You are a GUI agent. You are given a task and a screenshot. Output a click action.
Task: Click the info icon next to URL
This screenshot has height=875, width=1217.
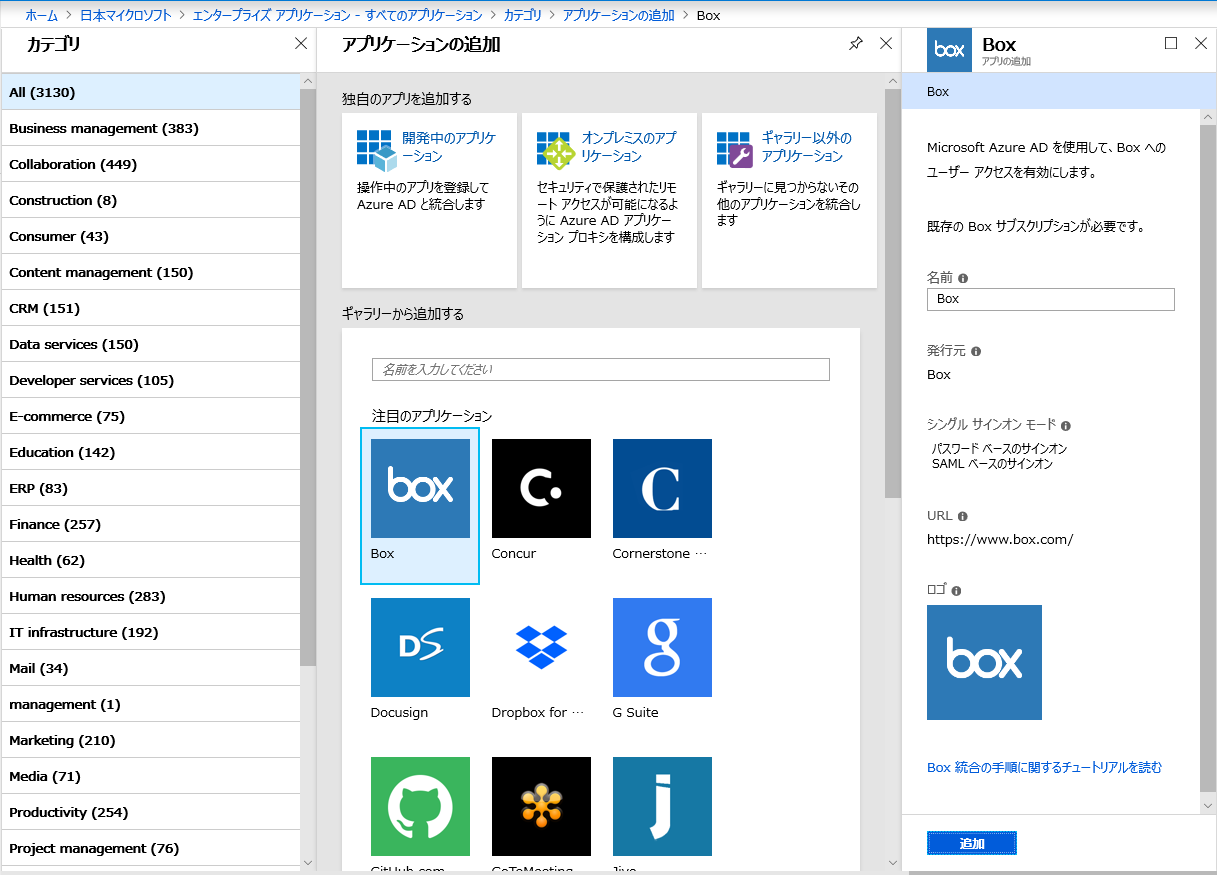(963, 516)
